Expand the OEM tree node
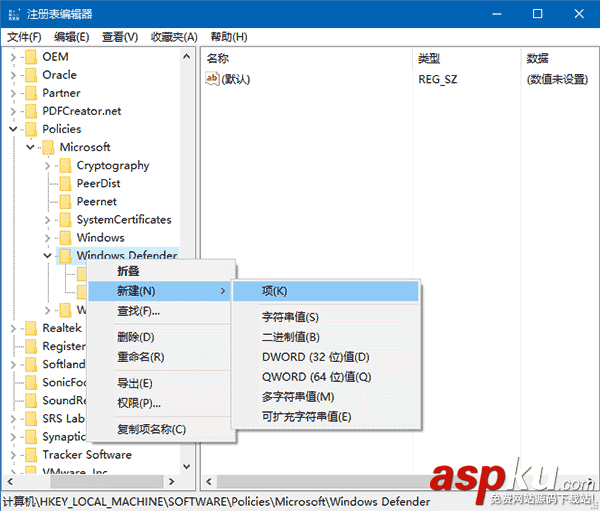This screenshot has height=511, width=600. 13,57
